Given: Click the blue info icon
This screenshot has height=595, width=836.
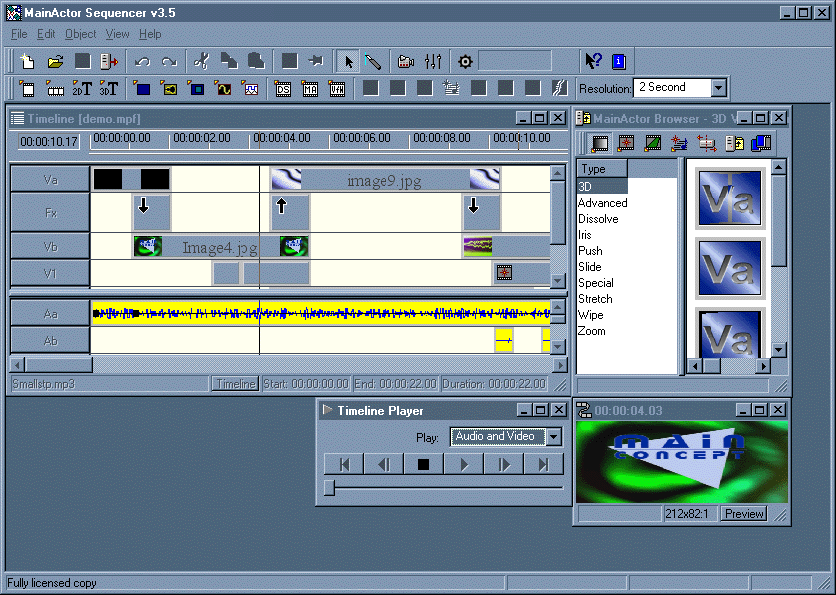Looking at the screenshot, I should click(618, 61).
